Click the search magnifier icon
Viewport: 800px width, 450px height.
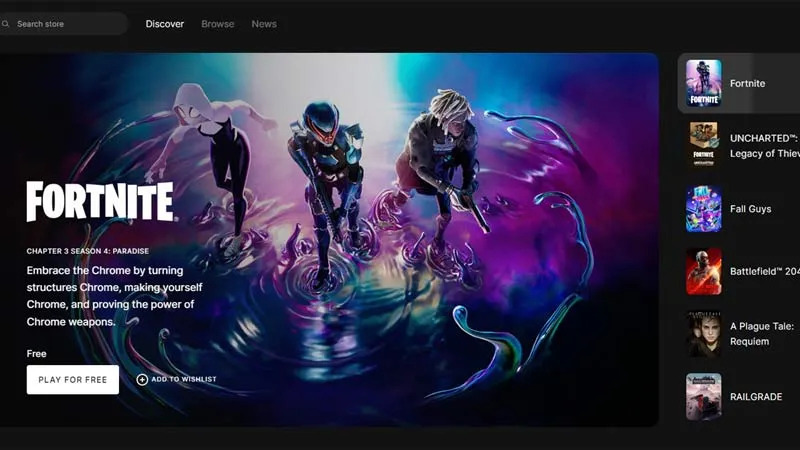point(5,23)
